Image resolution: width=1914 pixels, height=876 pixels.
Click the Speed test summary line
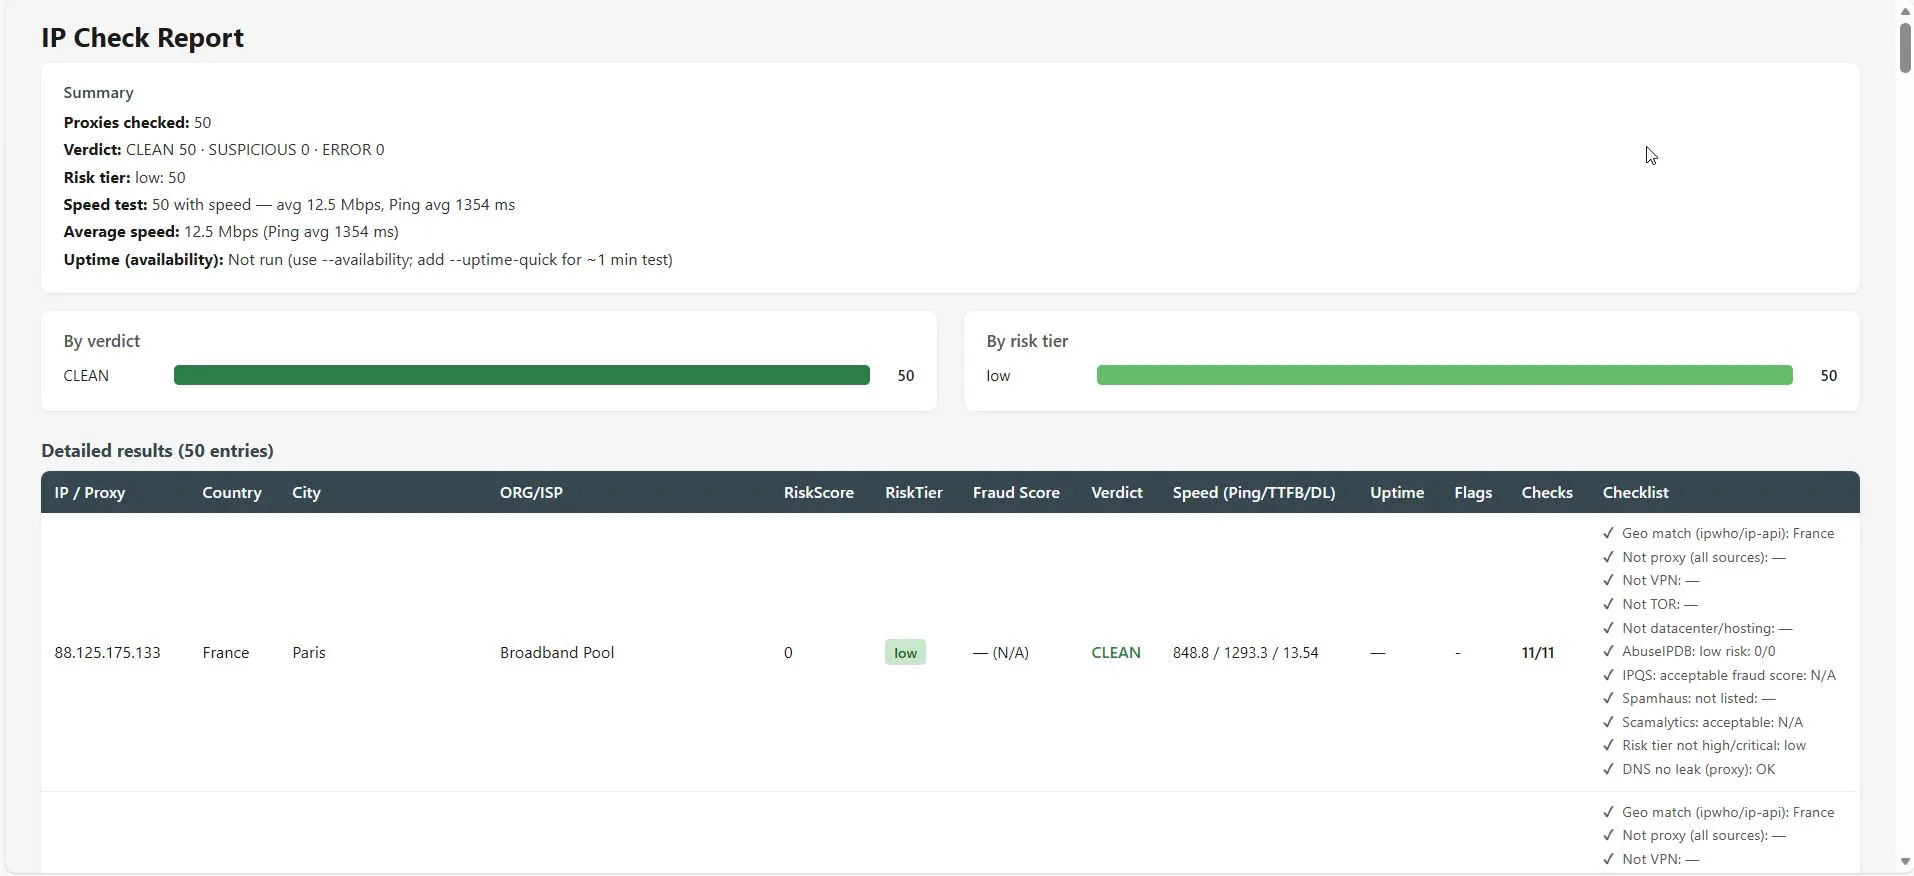coord(289,204)
